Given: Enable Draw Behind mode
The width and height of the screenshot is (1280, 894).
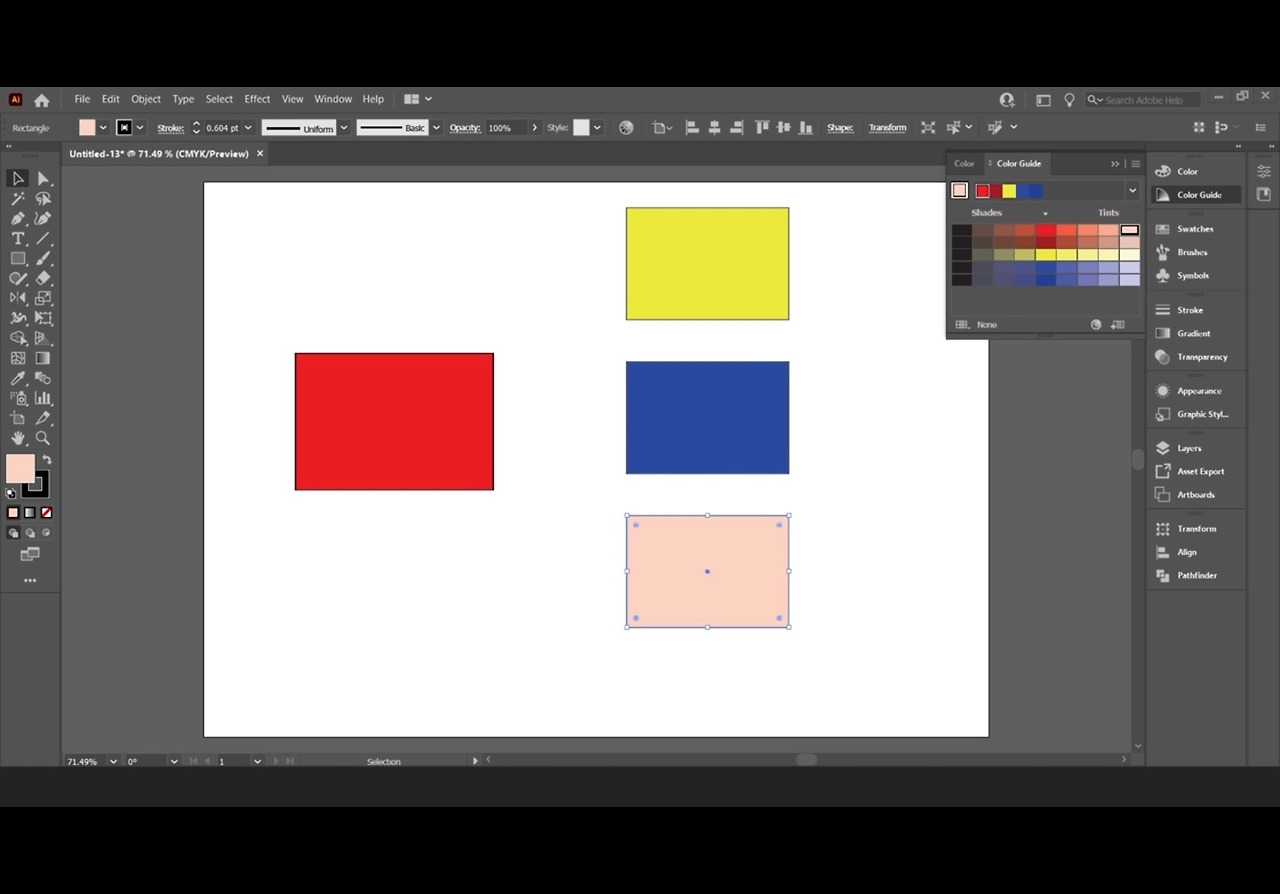Looking at the screenshot, I should [30, 533].
